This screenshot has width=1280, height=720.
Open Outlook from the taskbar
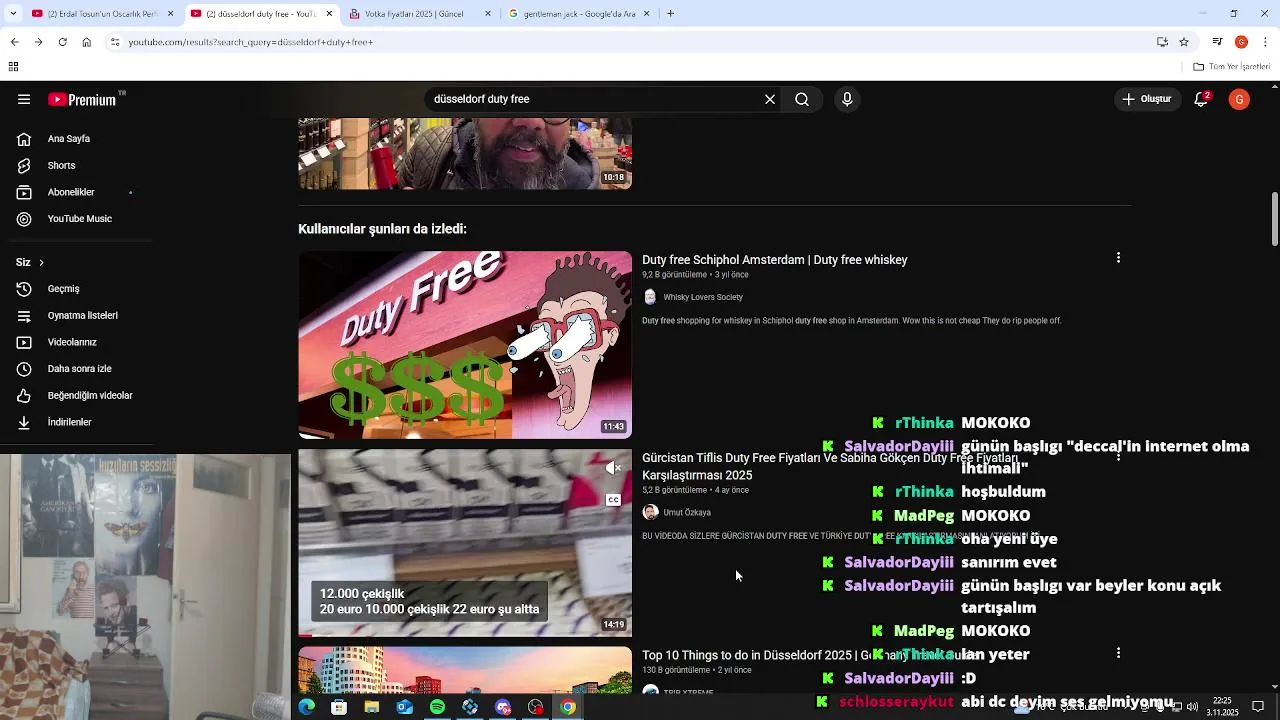[404, 707]
